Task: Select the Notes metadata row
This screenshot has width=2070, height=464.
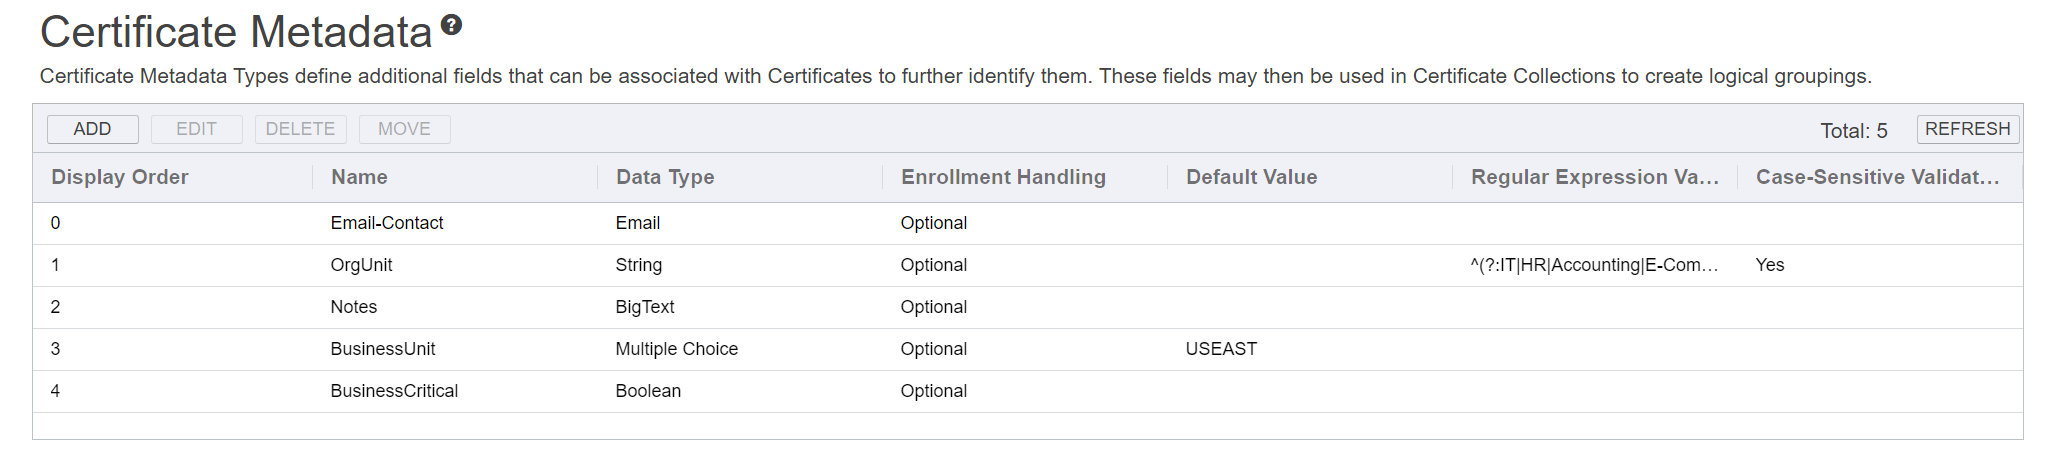Action: pyautogui.click(x=354, y=307)
